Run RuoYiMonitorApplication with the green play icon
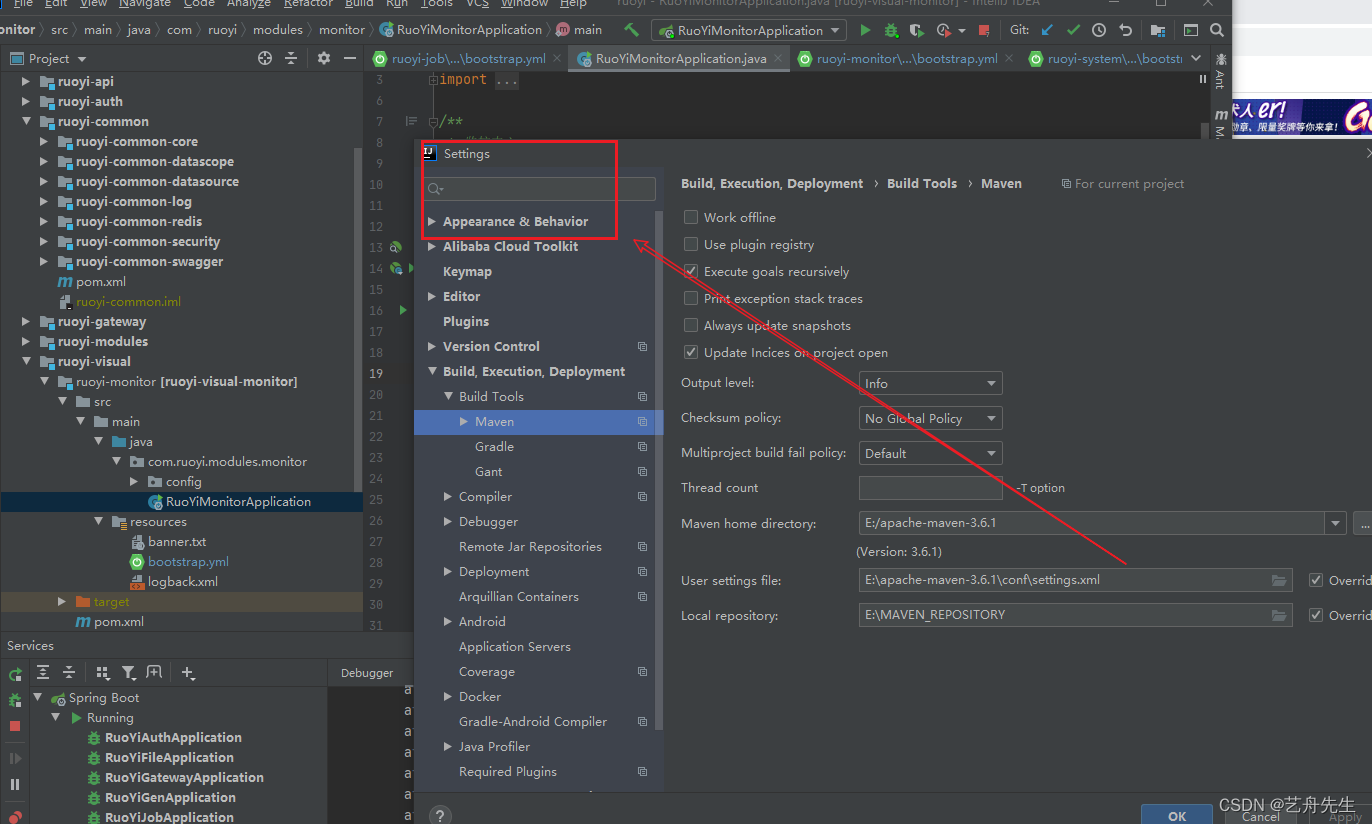Image resolution: width=1372 pixels, height=824 pixels. click(865, 30)
